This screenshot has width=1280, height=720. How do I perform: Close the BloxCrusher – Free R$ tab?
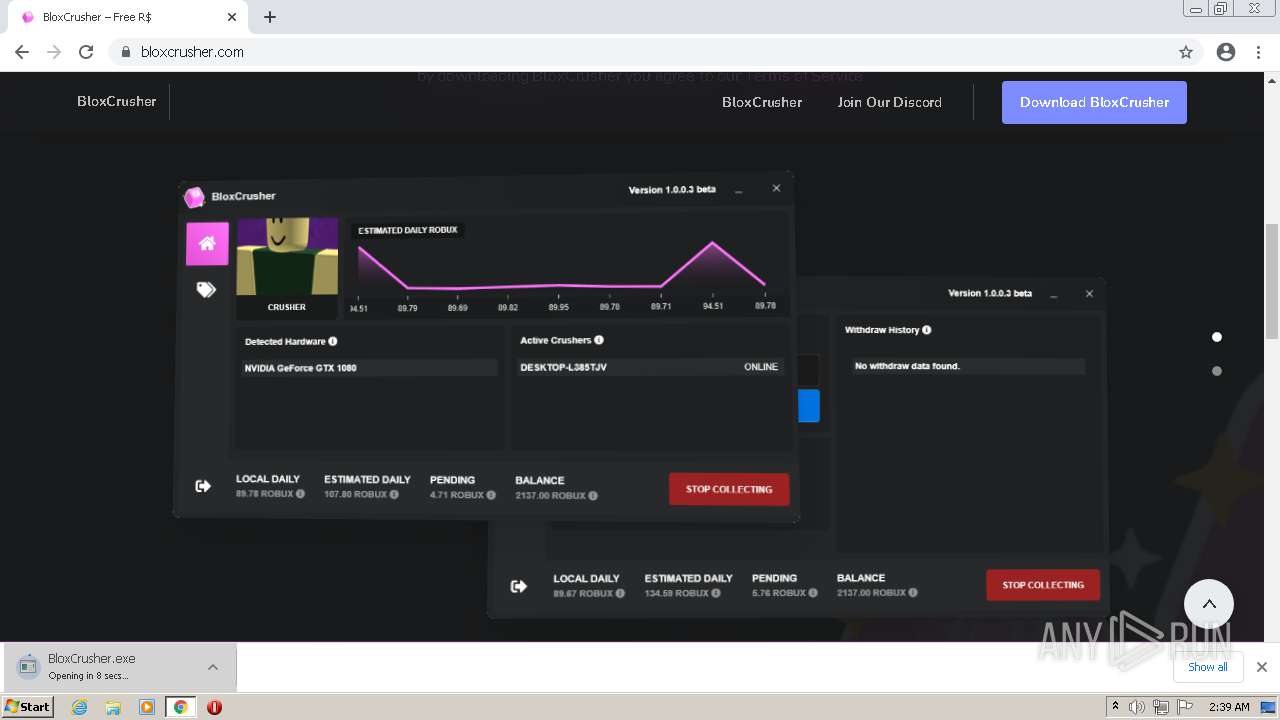click(x=232, y=17)
